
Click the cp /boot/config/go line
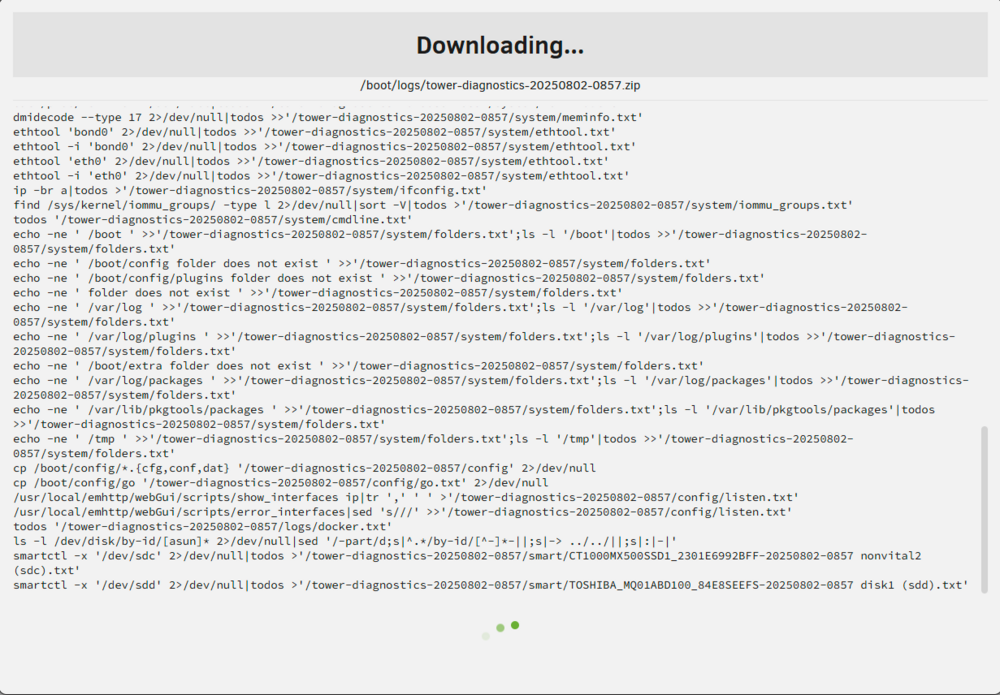(281, 483)
